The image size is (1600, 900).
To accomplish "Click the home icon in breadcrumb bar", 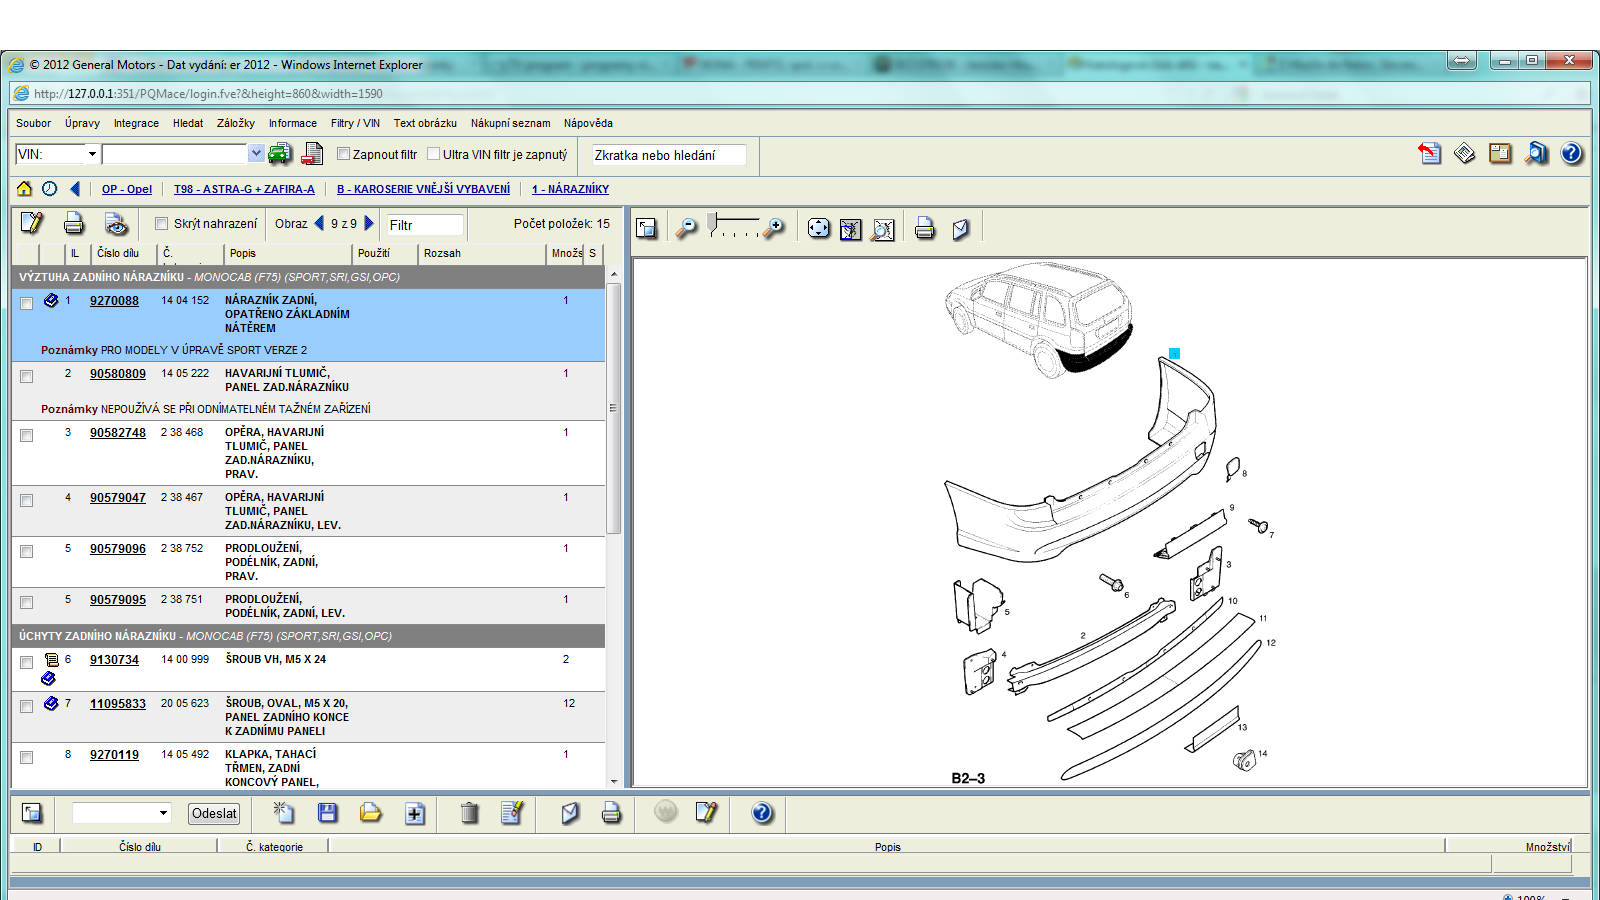I will (24, 188).
